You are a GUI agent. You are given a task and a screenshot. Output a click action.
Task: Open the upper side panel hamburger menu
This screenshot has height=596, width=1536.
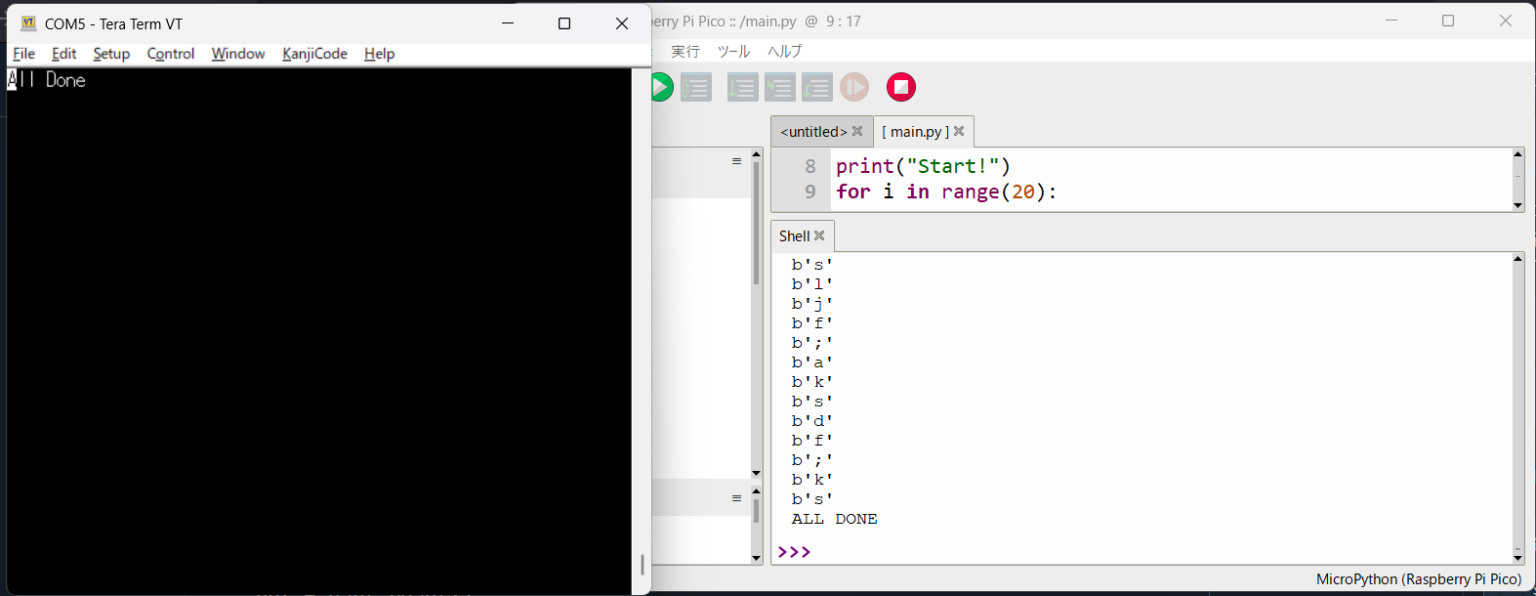[736, 160]
